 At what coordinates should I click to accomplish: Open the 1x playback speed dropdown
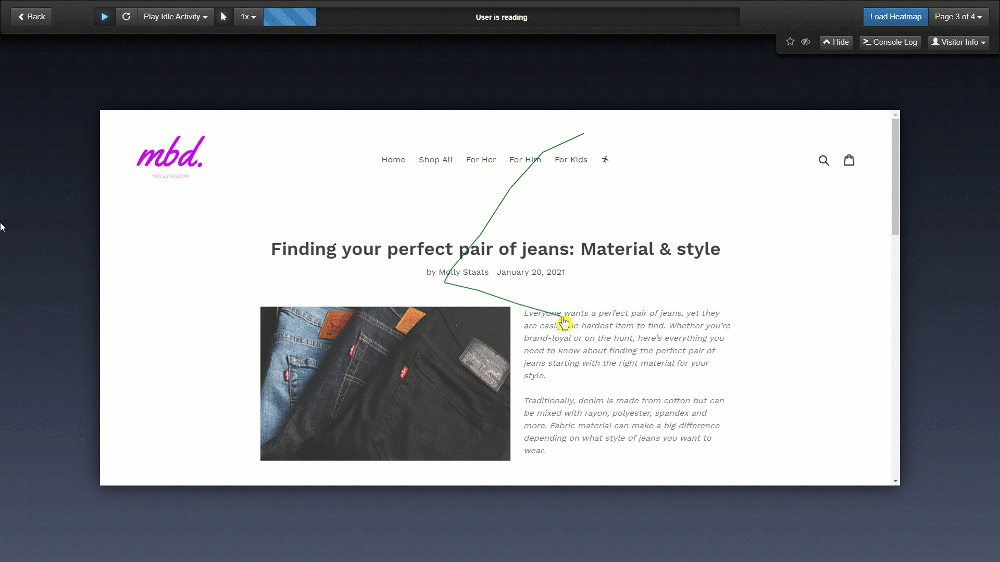(248, 17)
